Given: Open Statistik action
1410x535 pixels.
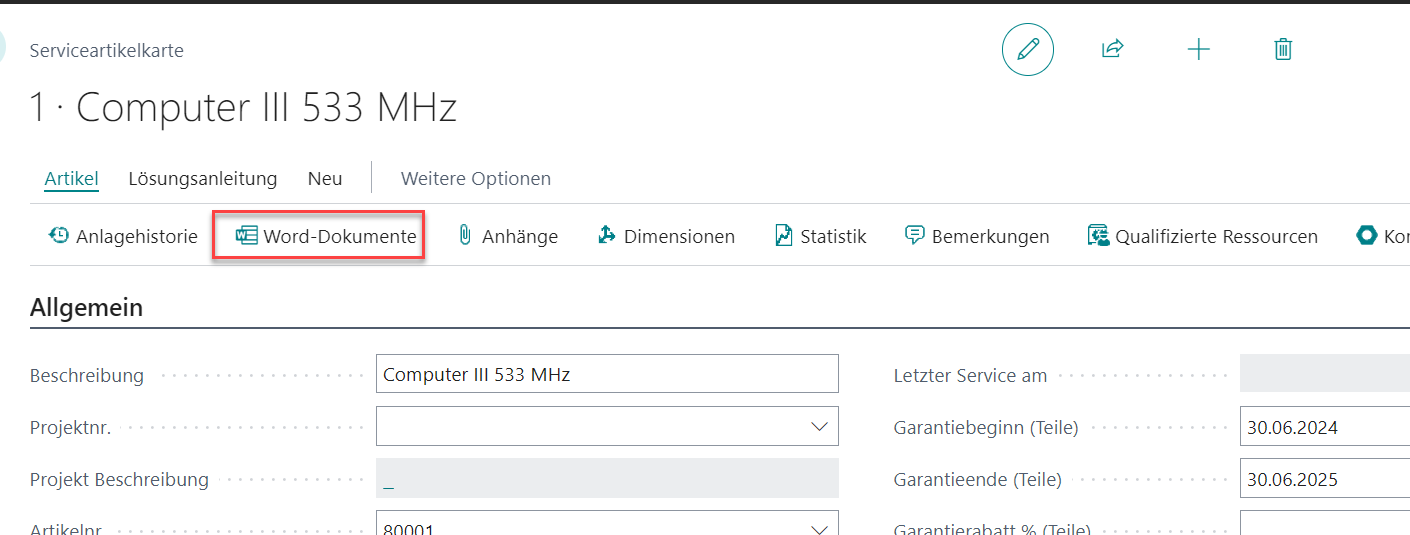Looking at the screenshot, I should point(821,236).
